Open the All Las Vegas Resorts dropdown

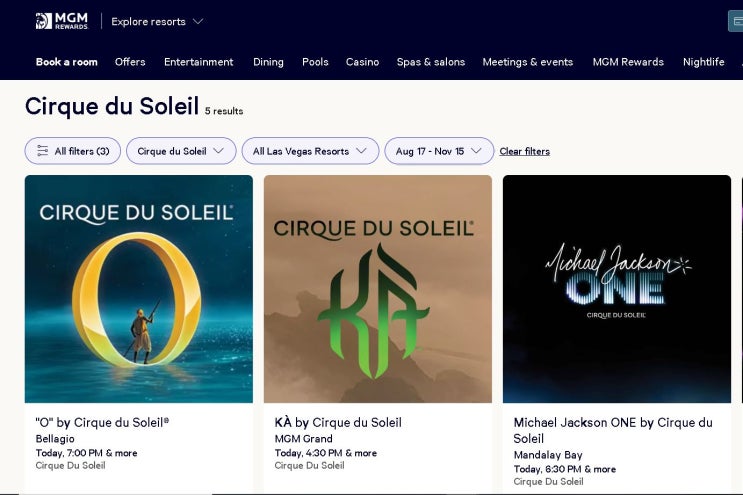(310, 151)
